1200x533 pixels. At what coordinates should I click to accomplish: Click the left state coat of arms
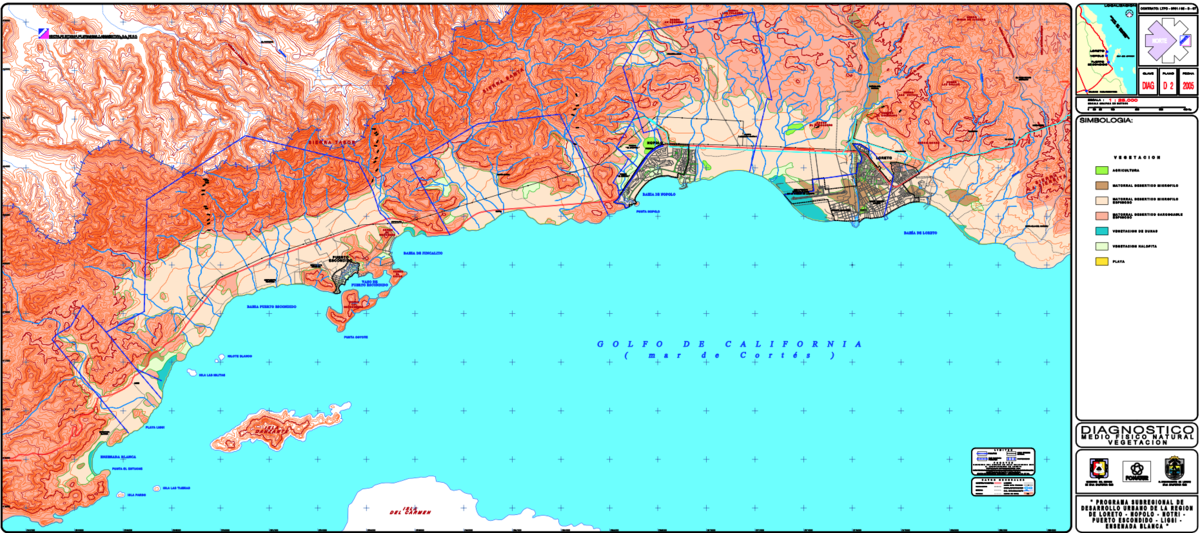tap(1096, 470)
